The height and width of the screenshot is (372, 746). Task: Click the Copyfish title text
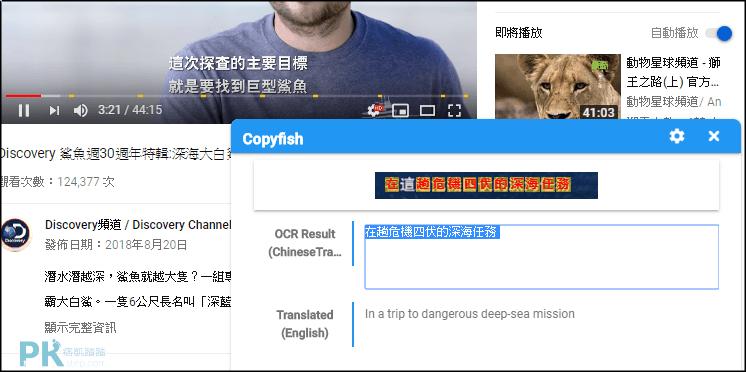[273, 139]
